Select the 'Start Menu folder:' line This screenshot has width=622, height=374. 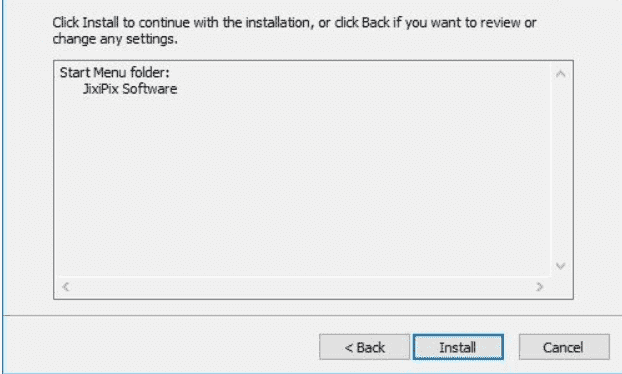(x=114, y=73)
